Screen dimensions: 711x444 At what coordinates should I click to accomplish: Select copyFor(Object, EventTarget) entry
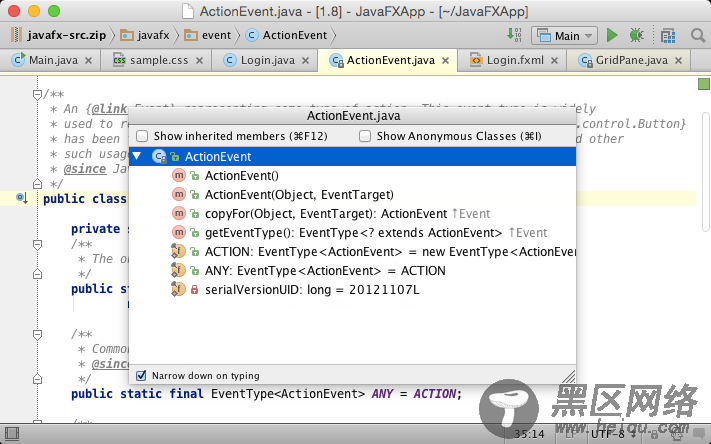[352, 214]
